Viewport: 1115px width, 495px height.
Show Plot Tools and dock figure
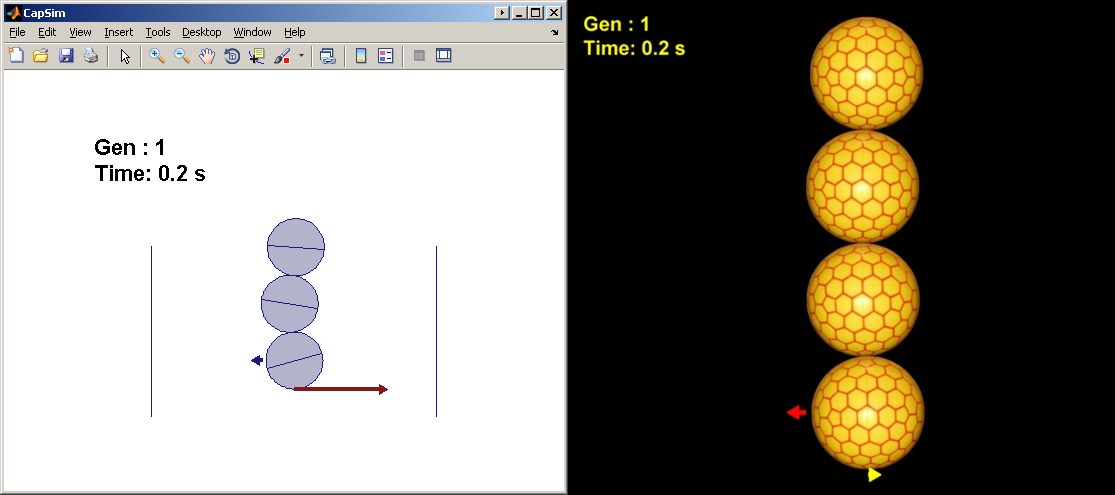click(x=444, y=55)
